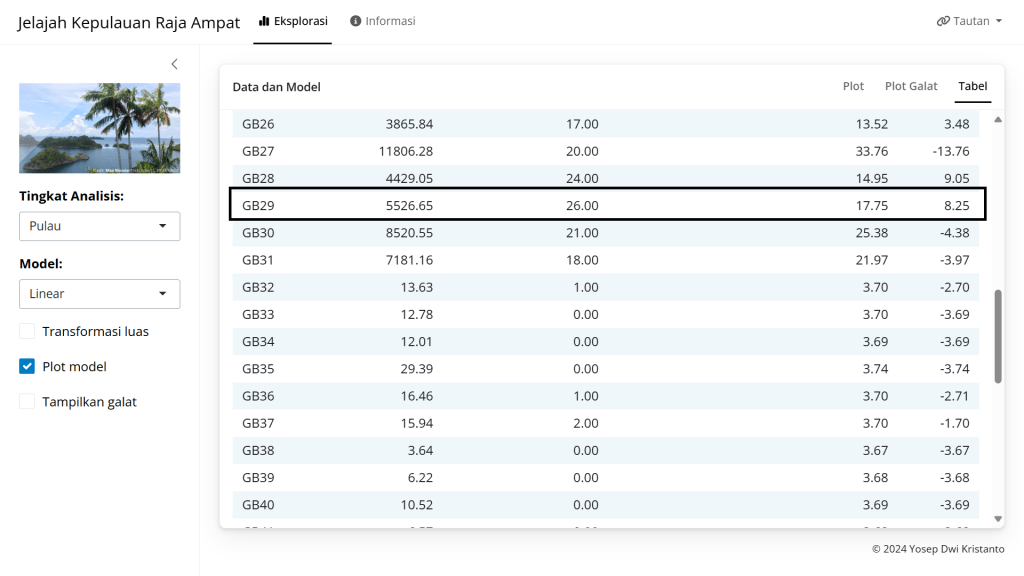Image resolution: width=1024 pixels, height=576 pixels.
Task: Click the Jelajah Kepulauan Raja Ampat title
Action: [x=129, y=23]
